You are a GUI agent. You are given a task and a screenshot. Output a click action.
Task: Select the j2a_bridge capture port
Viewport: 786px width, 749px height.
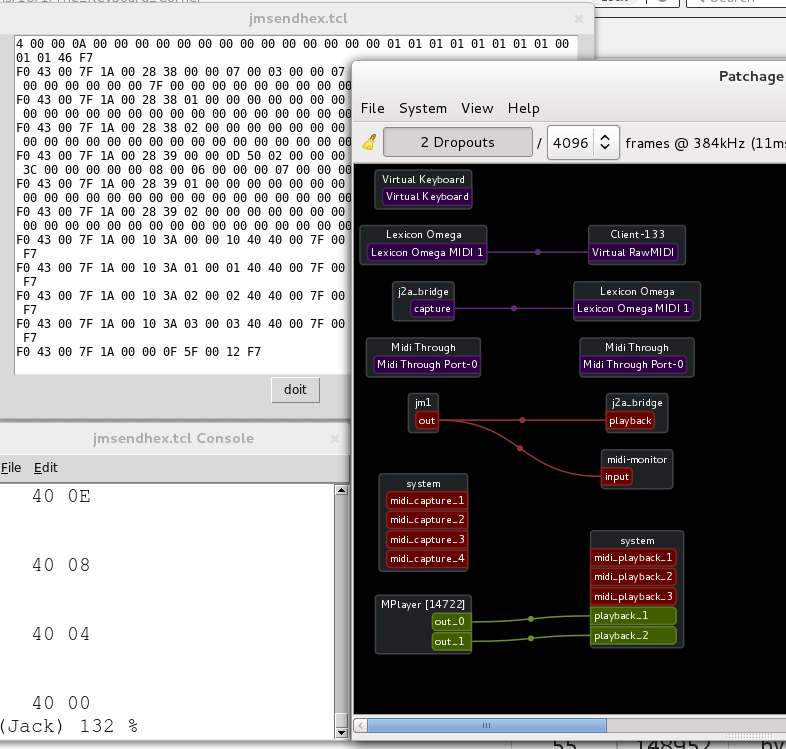coord(432,309)
